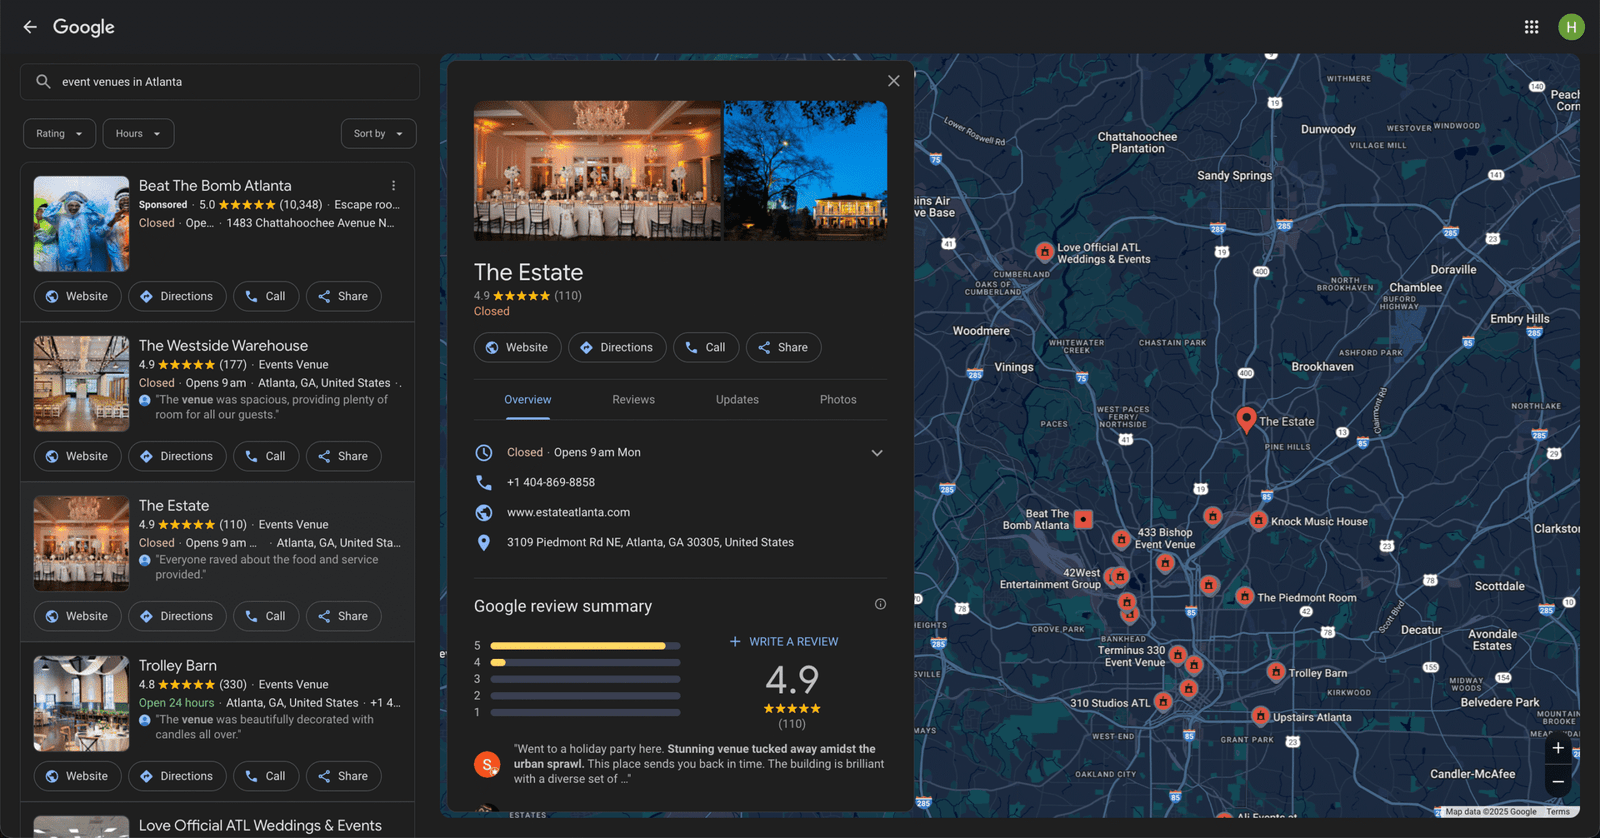Open reviewer S avatar

487,764
